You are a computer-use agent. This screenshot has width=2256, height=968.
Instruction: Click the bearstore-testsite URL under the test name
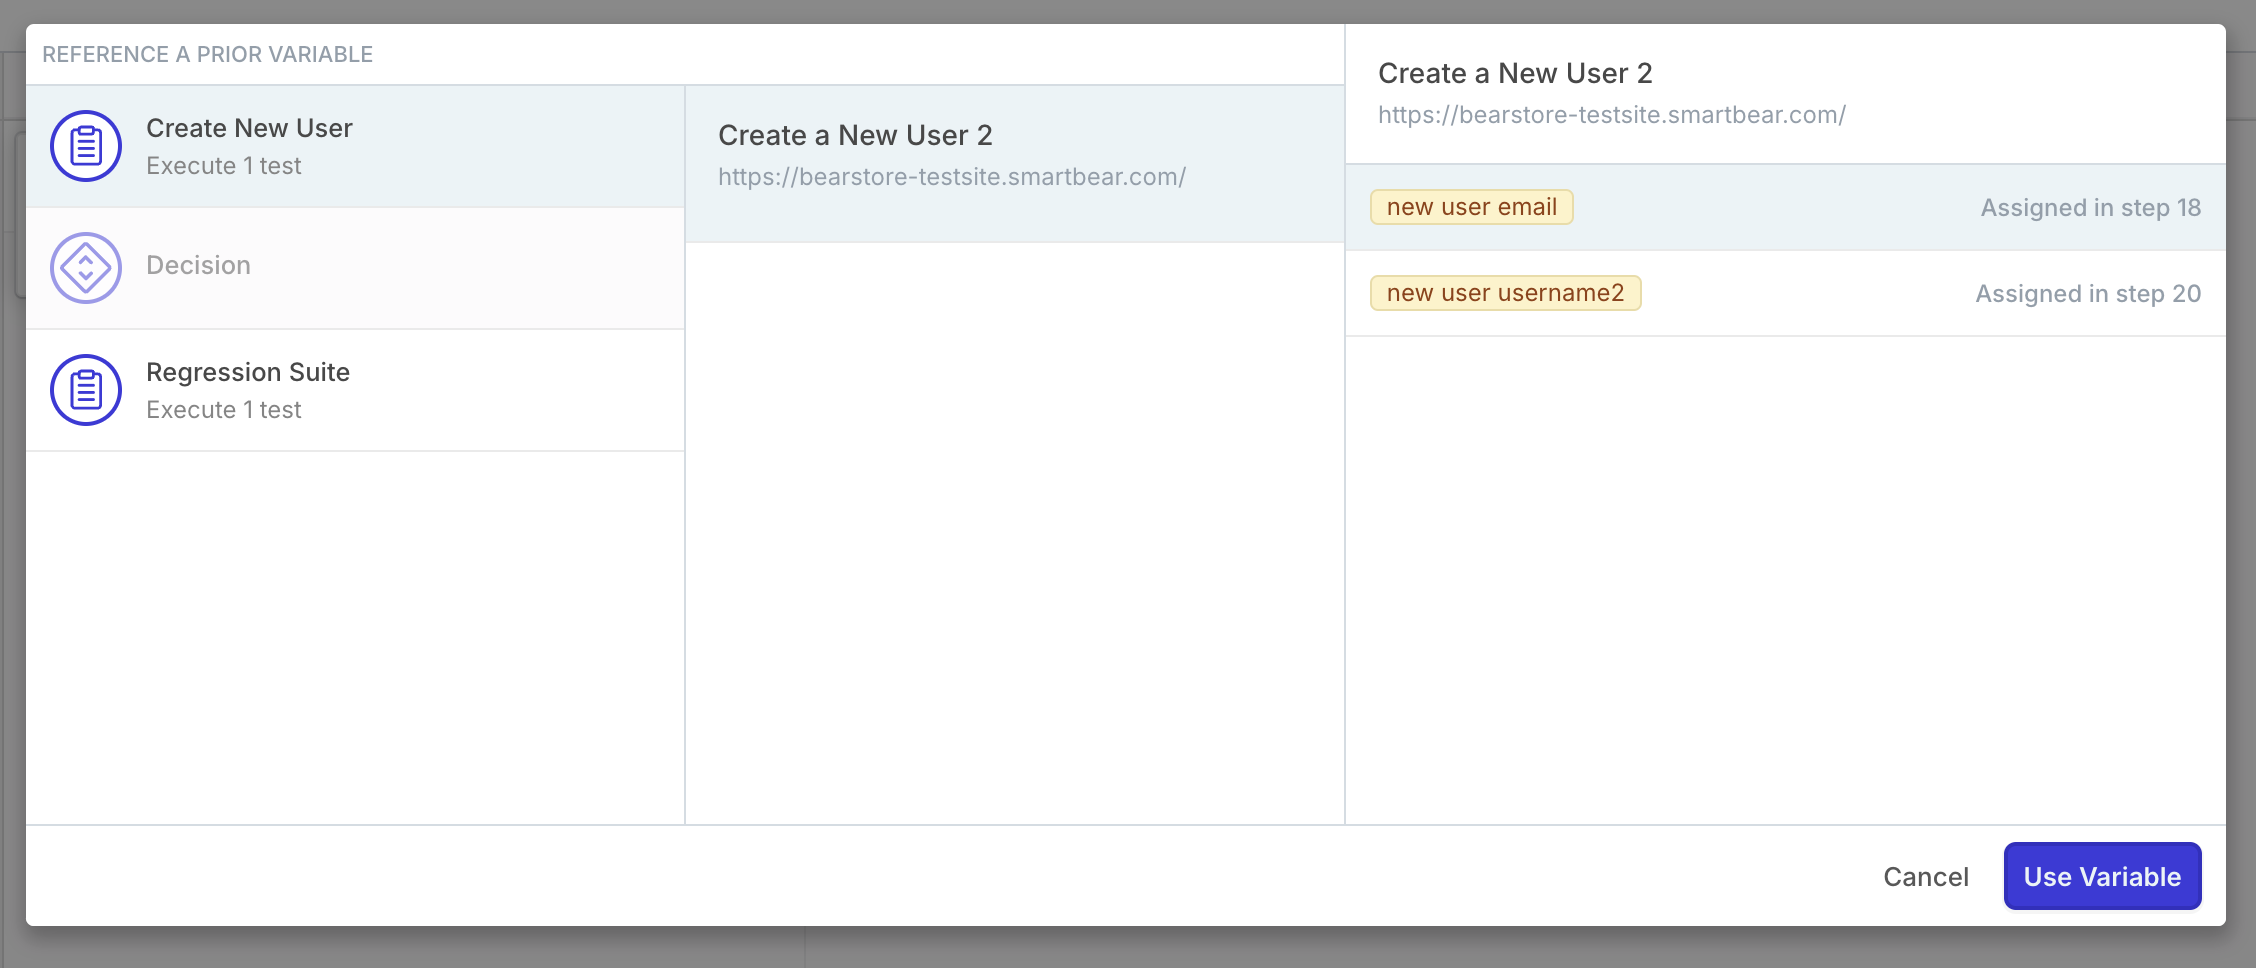[951, 177]
